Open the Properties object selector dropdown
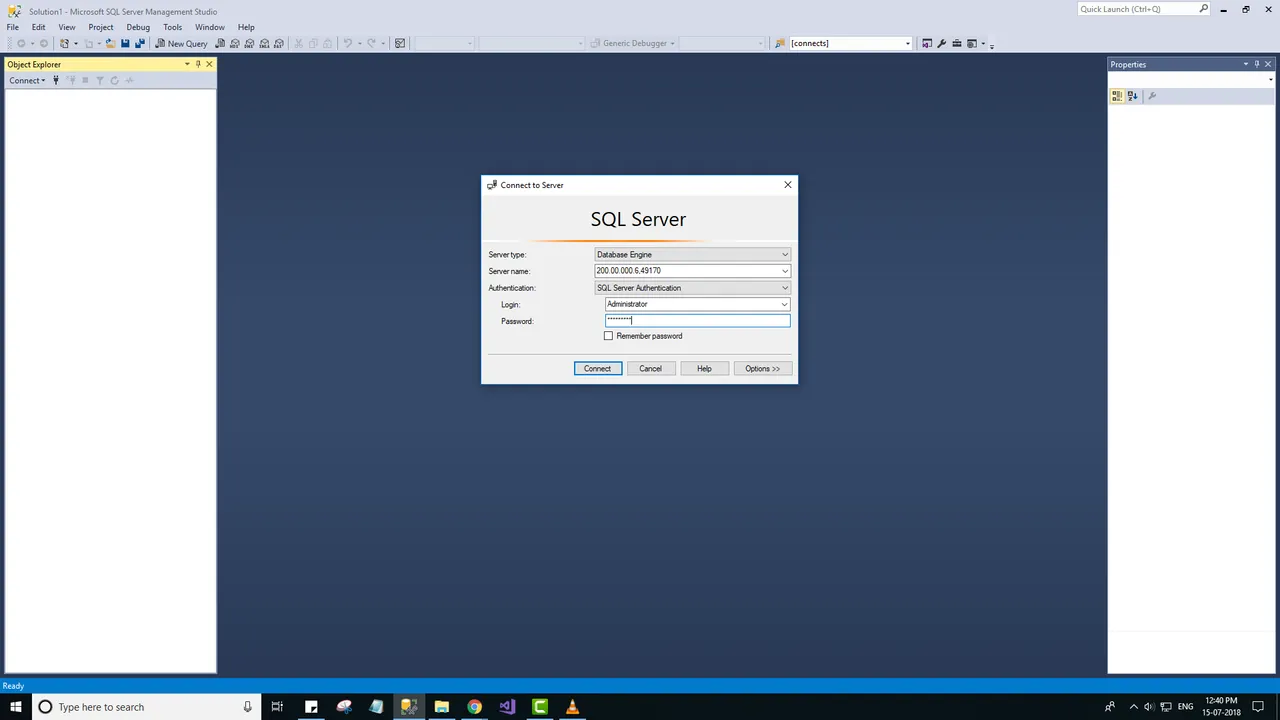 pyautogui.click(x=1271, y=80)
